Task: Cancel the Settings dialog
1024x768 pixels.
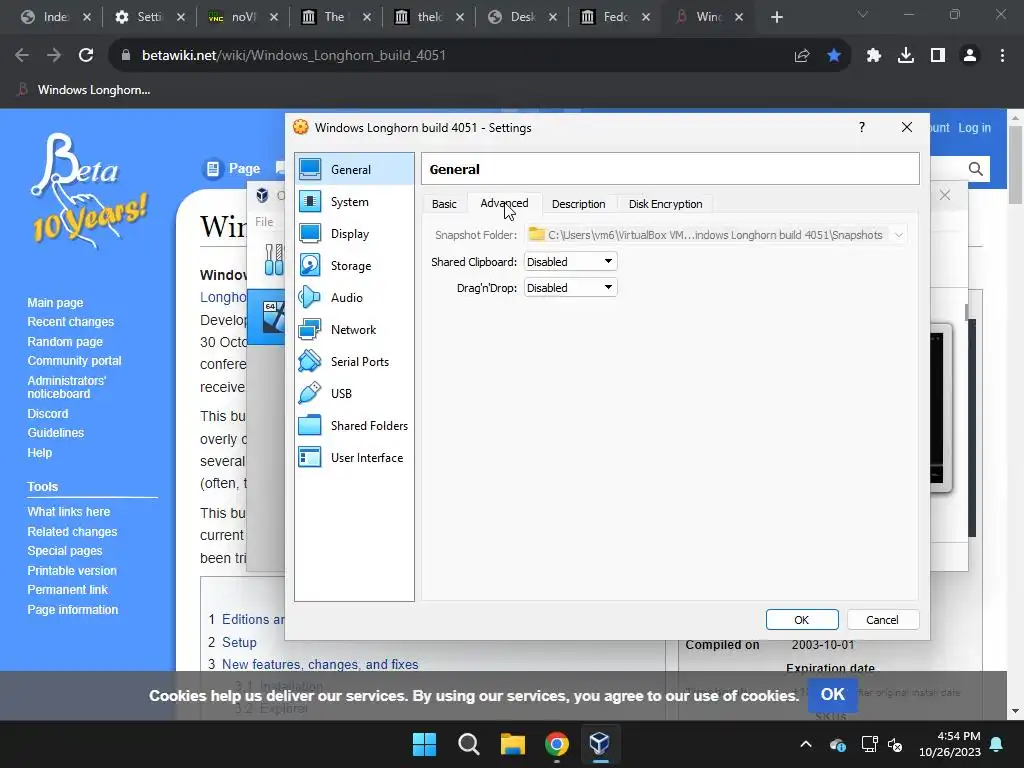Action: point(882,620)
